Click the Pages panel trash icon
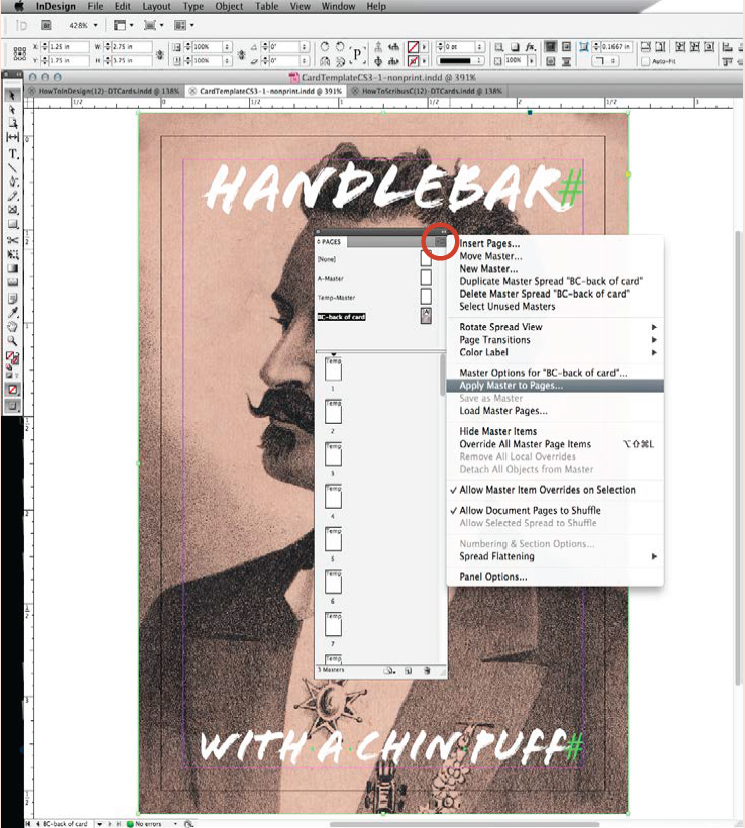 (x=427, y=670)
